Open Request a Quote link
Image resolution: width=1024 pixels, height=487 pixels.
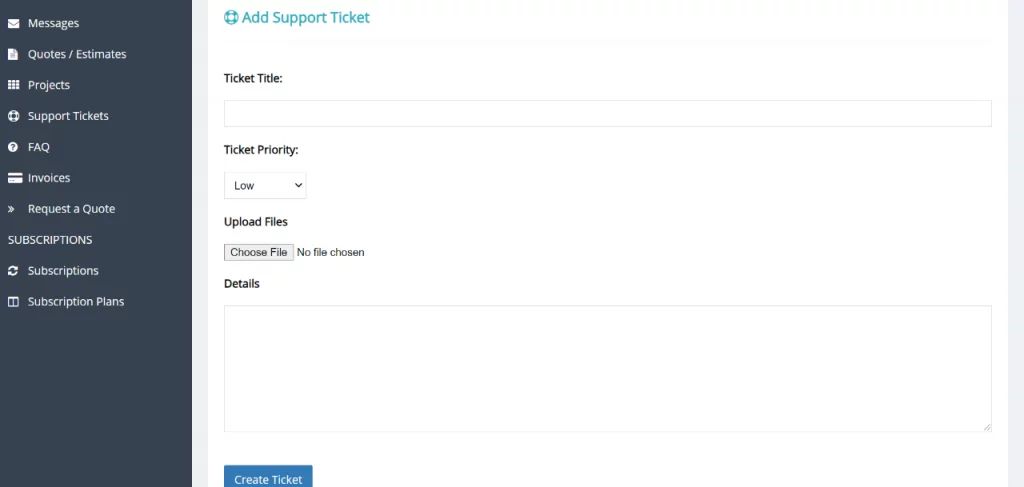pos(71,209)
